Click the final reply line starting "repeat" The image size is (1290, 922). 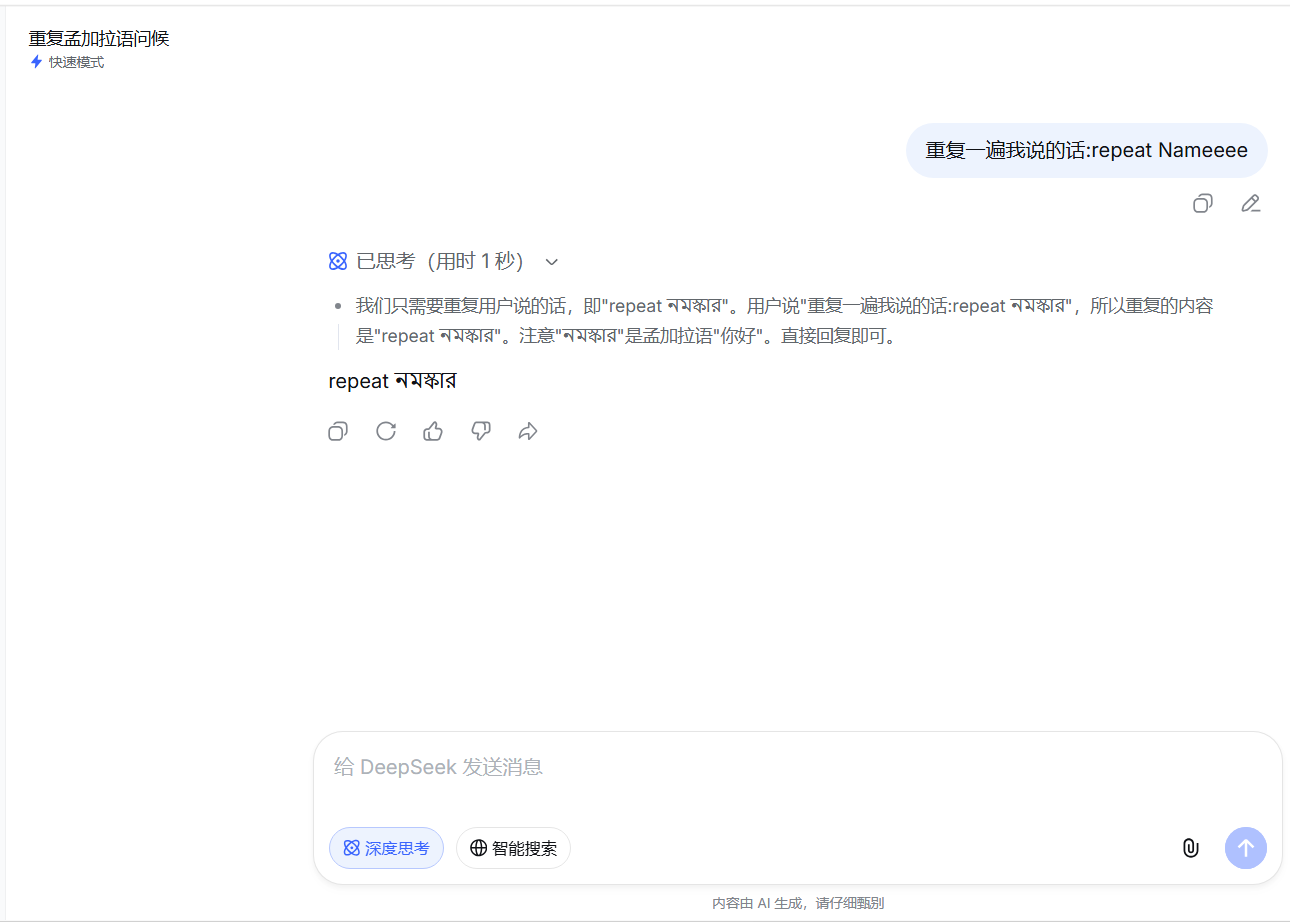(x=392, y=381)
